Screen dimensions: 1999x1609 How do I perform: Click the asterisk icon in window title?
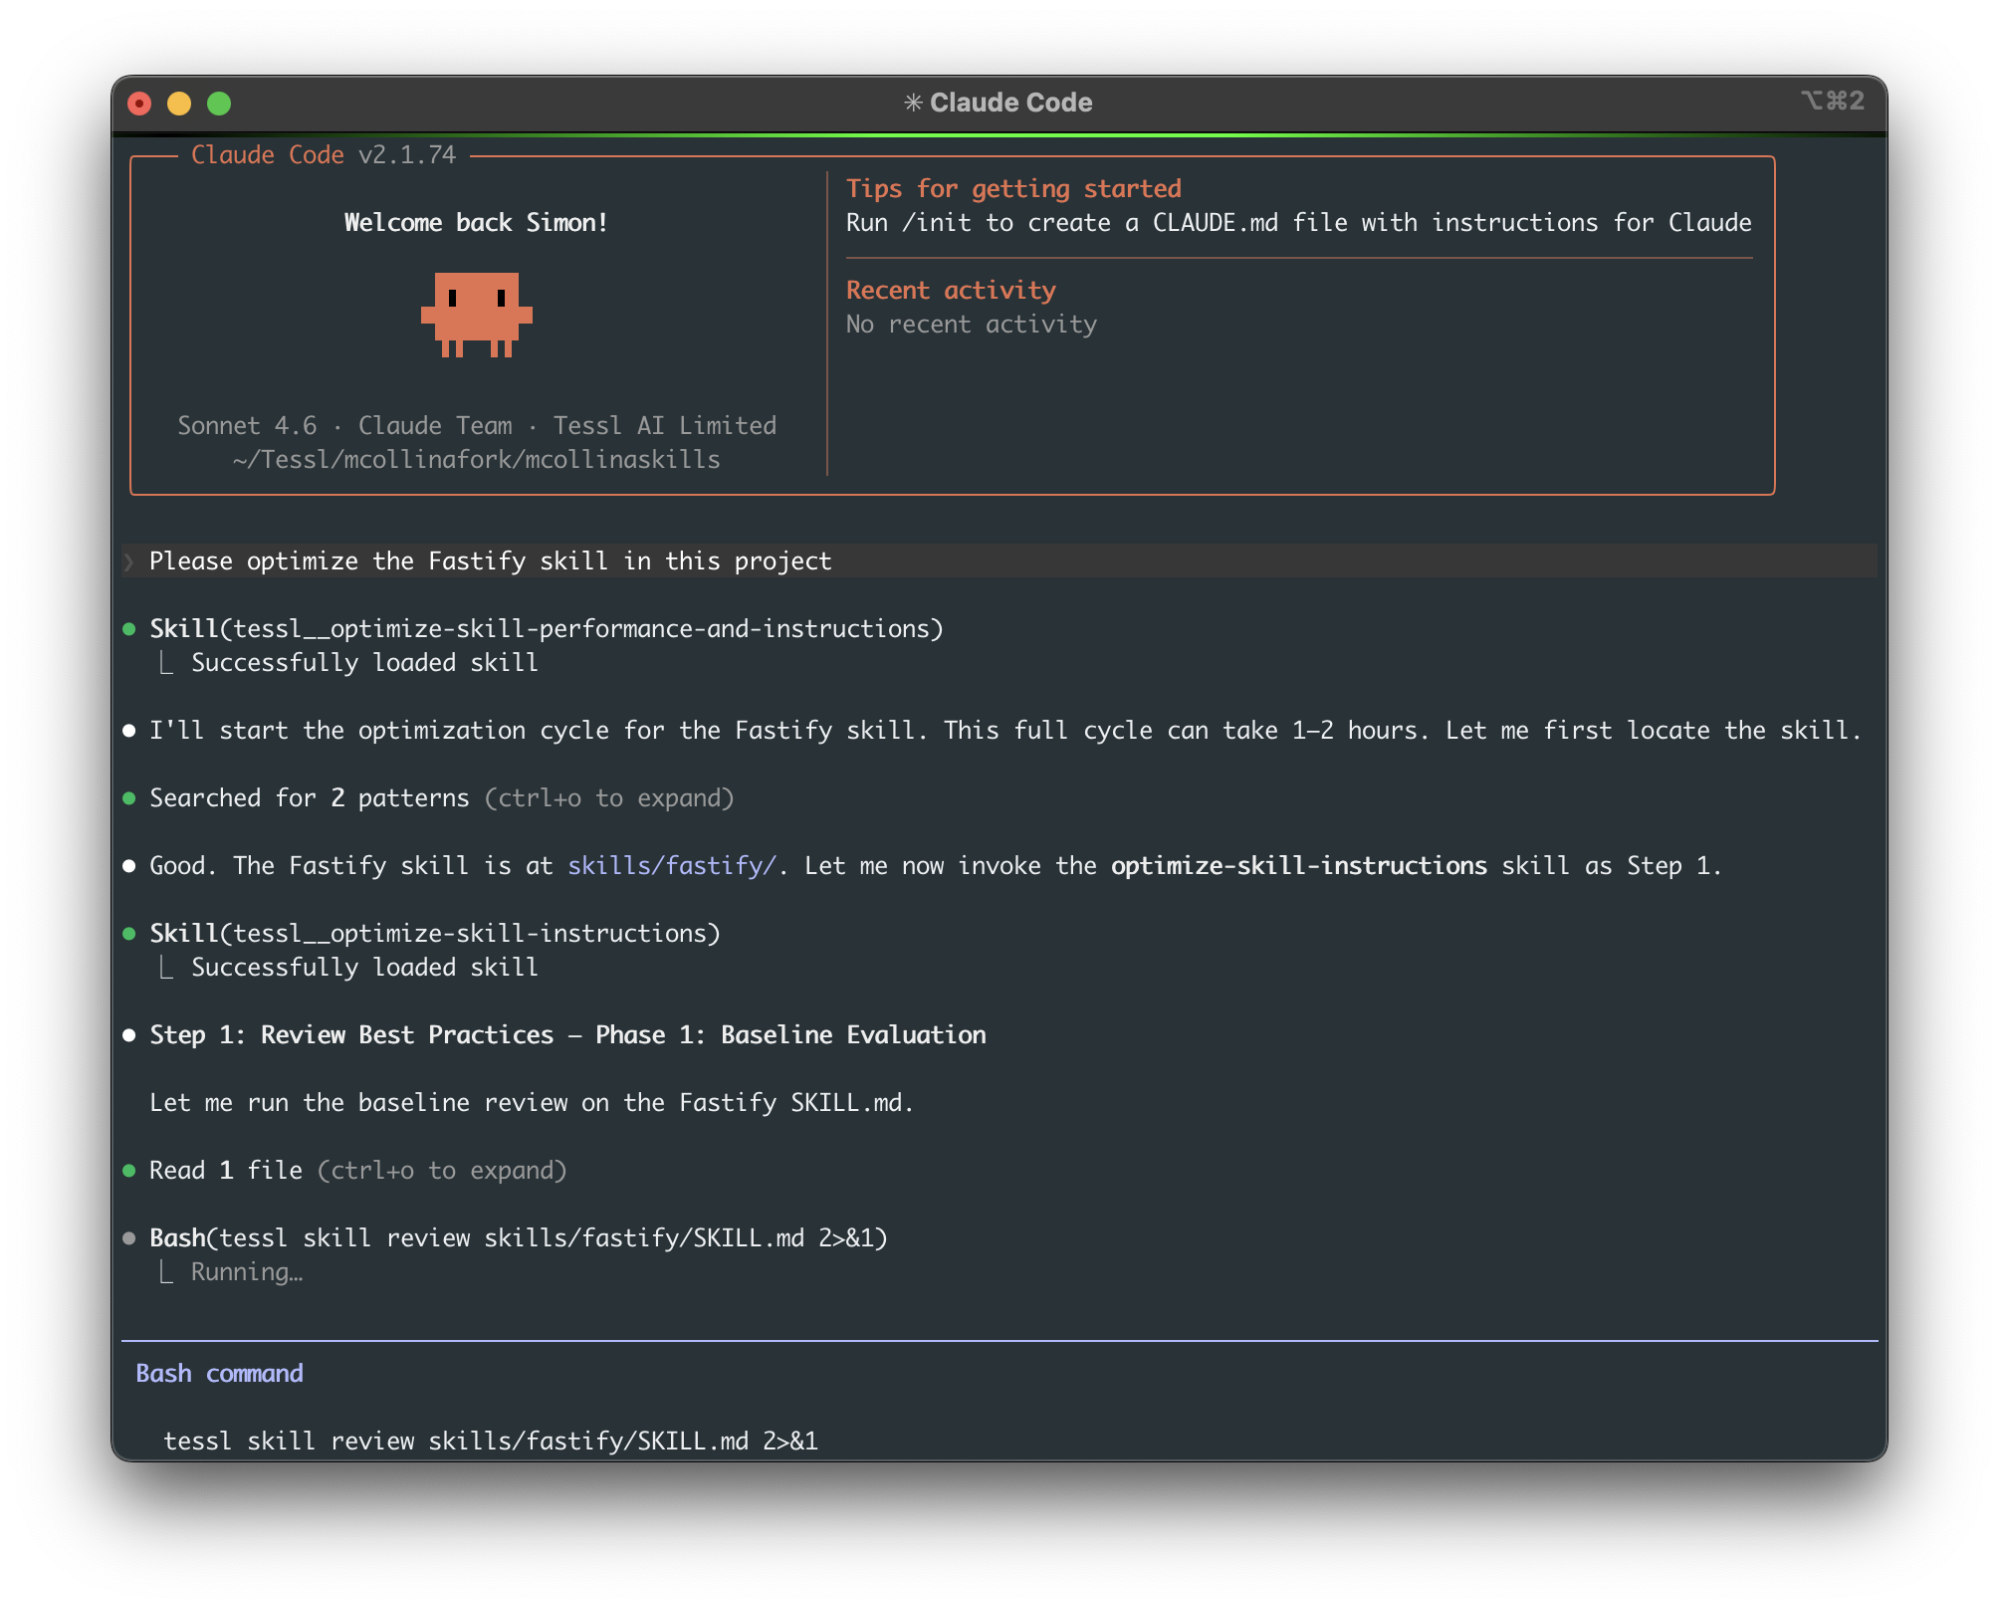pyautogui.click(x=912, y=102)
